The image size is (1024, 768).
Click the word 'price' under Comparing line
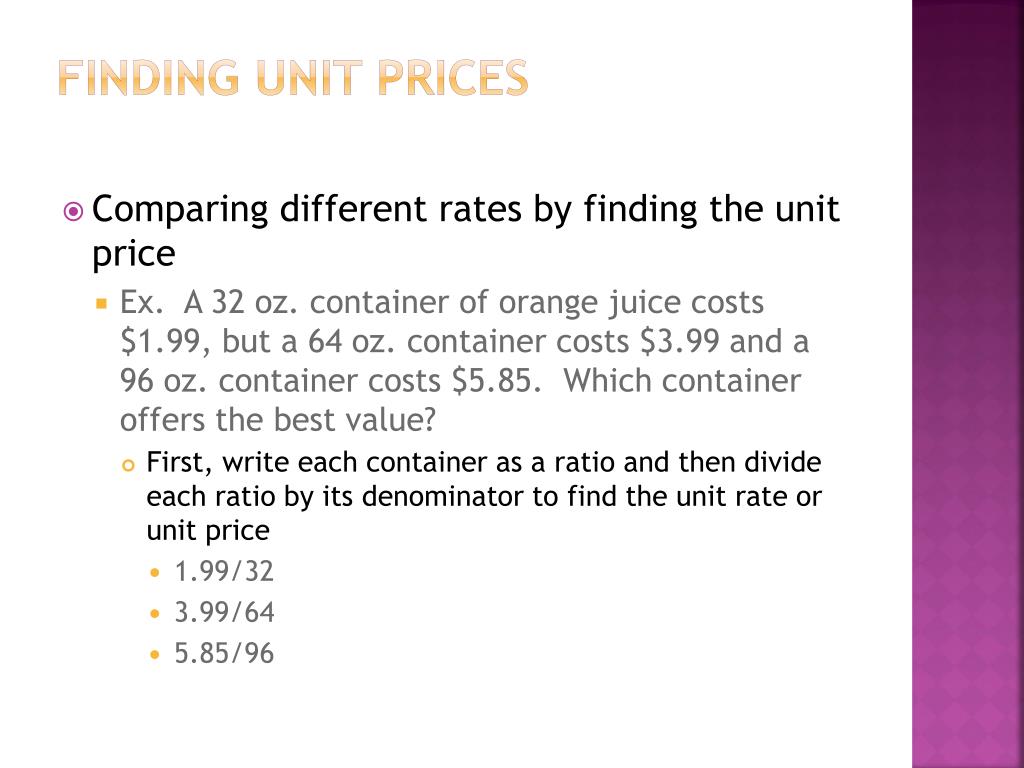pos(134,254)
